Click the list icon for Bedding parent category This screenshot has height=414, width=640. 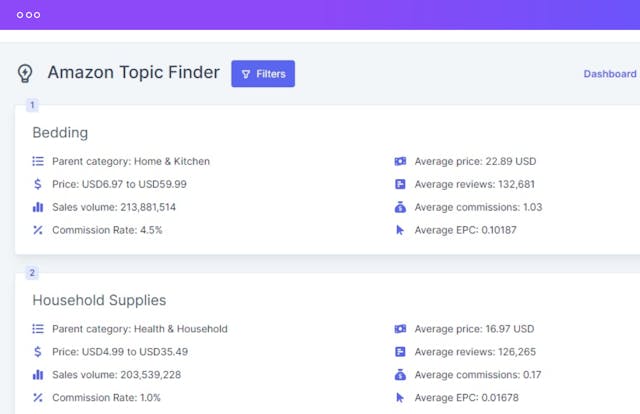point(38,161)
